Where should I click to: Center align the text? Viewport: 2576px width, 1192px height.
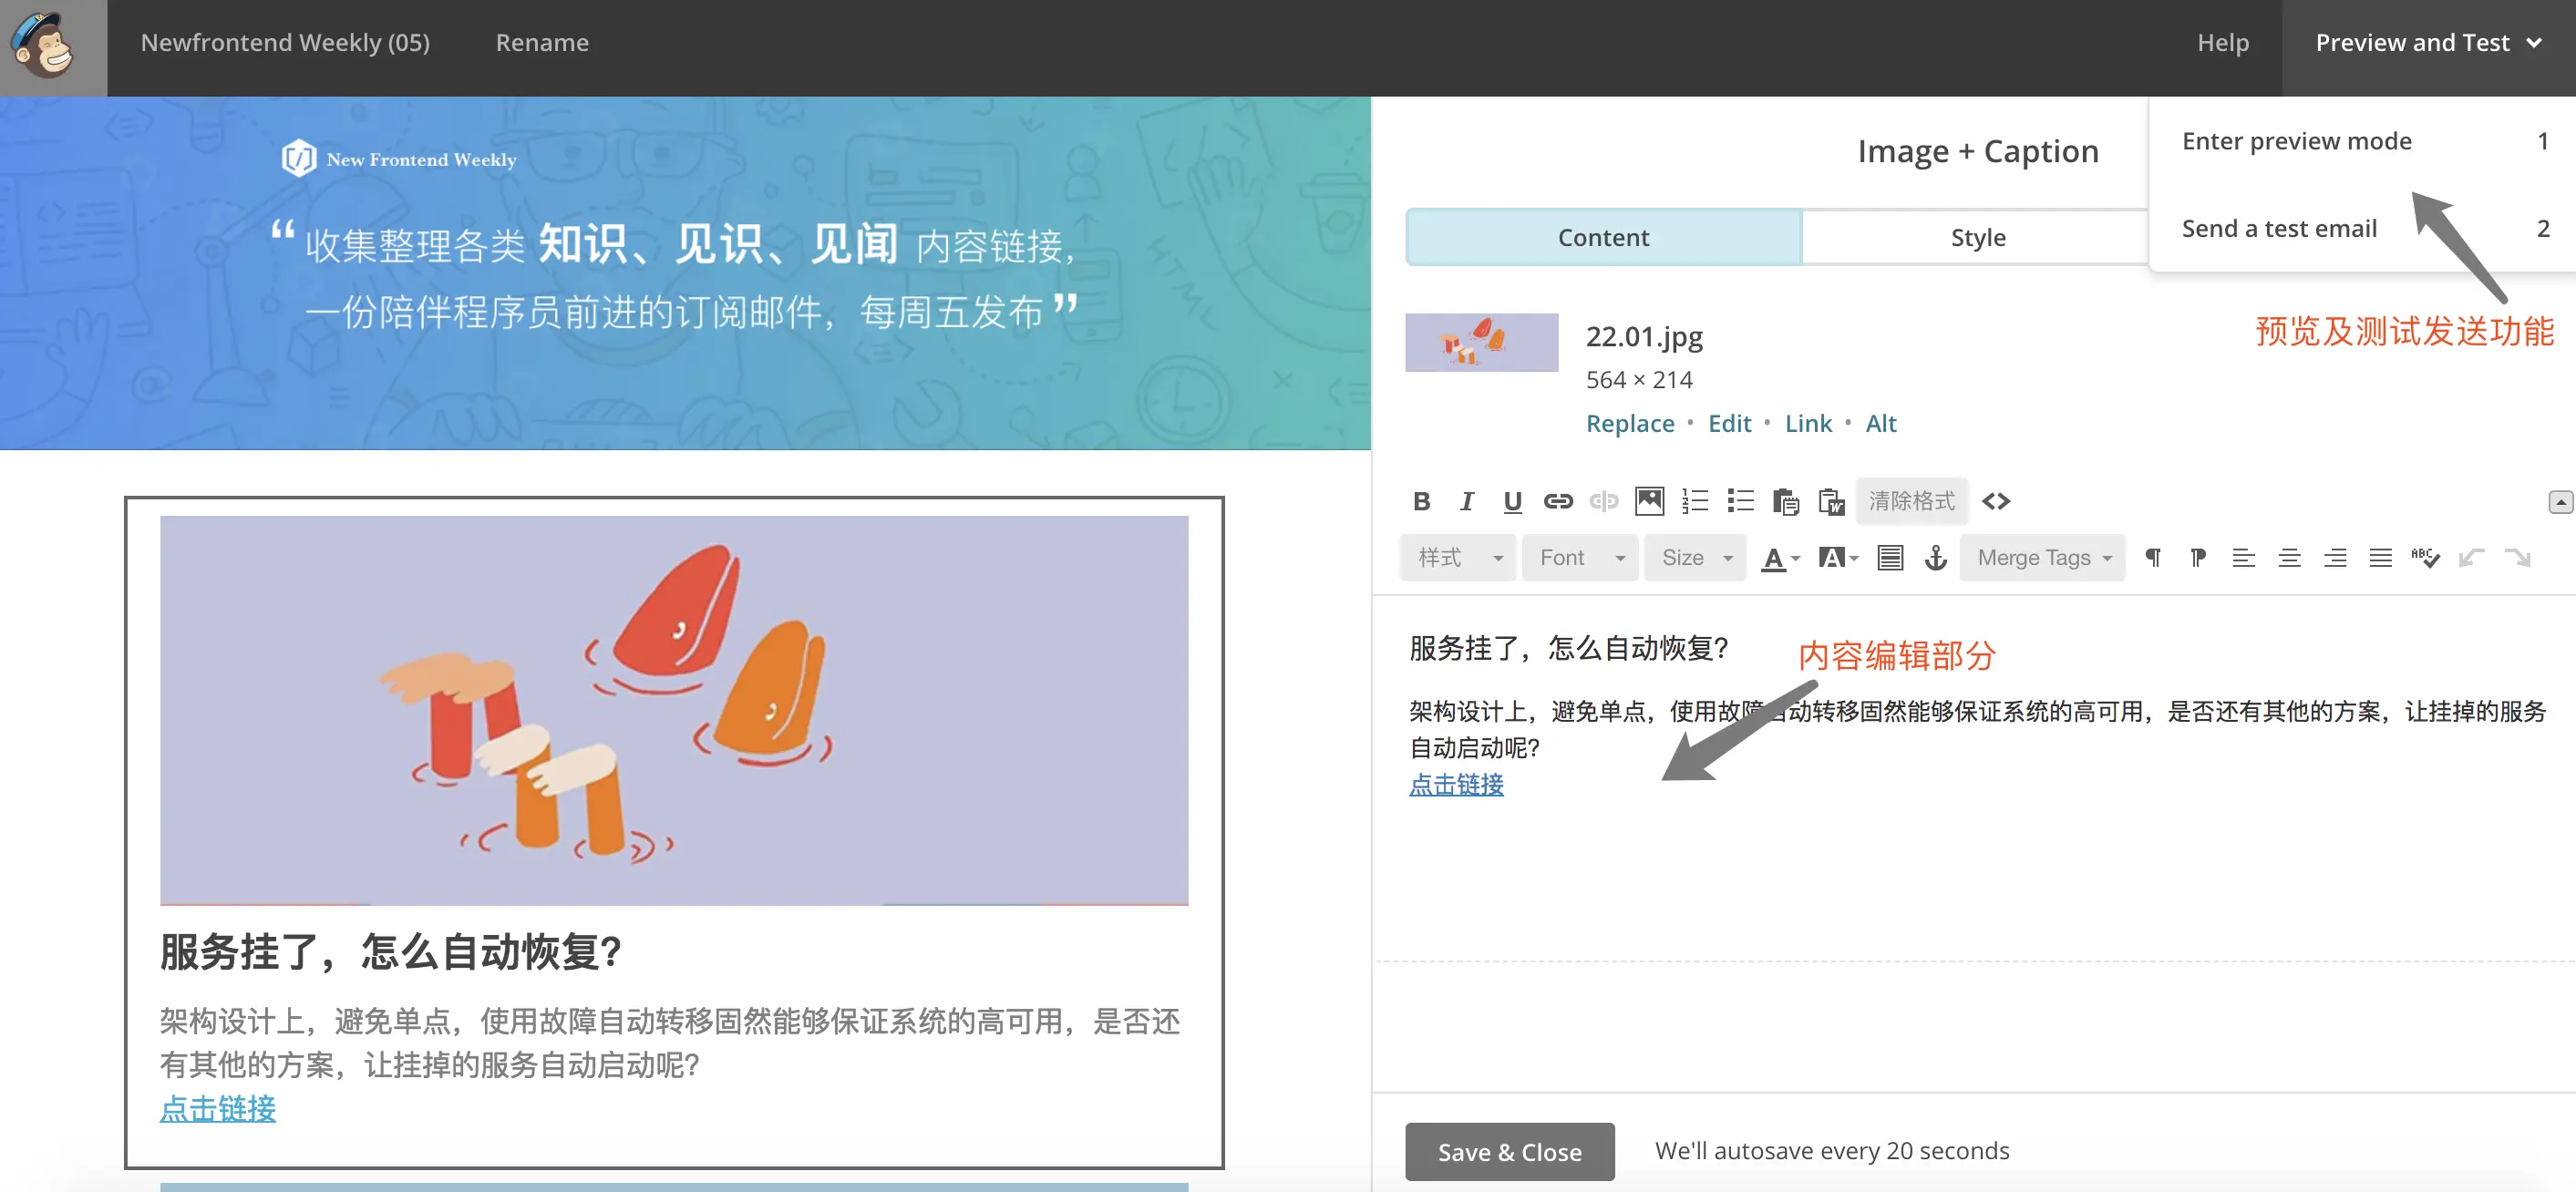click(2289, 558)
